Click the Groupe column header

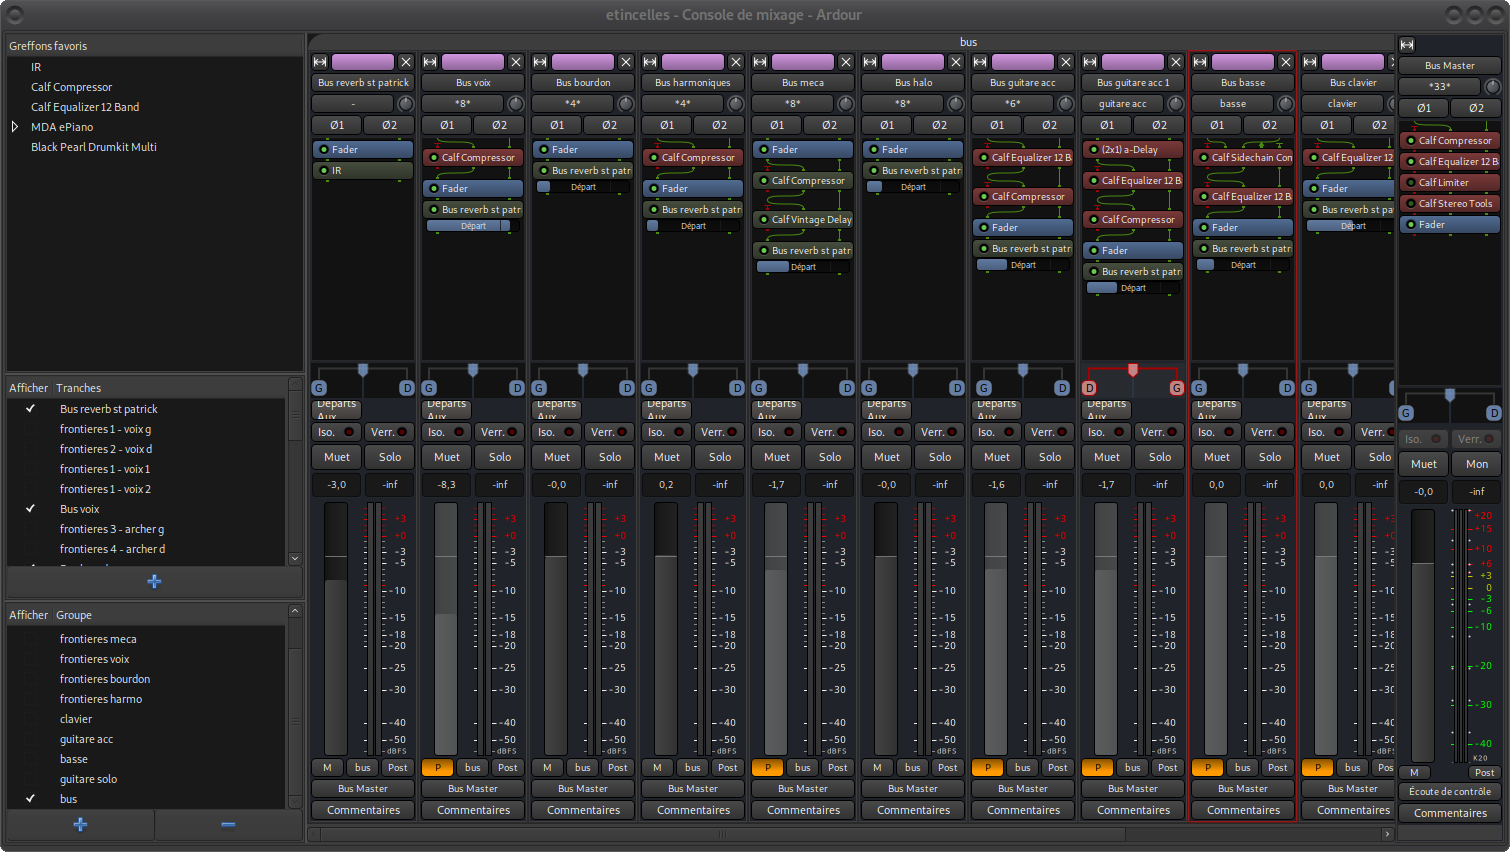(x=73, y=615)
